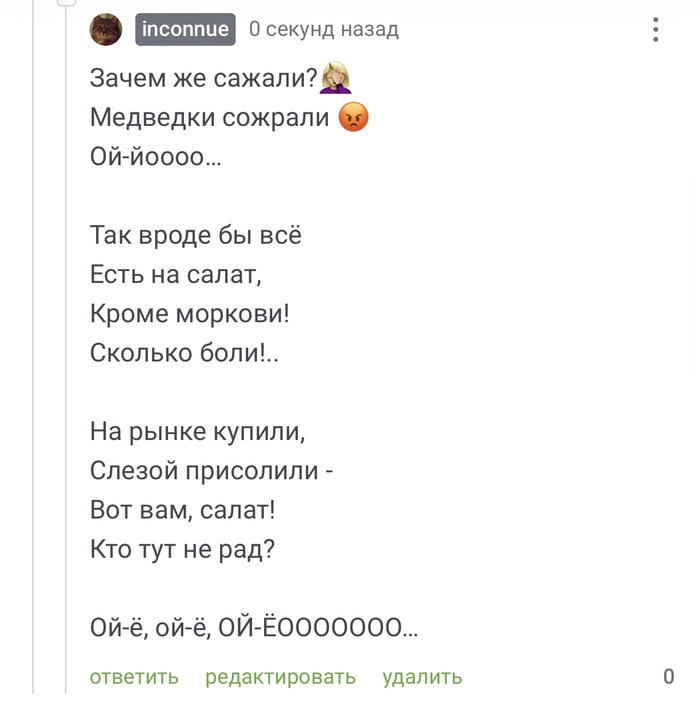Click the line "Слезой присолили -"
700x705 pixels.
click(x=211, y=470)
